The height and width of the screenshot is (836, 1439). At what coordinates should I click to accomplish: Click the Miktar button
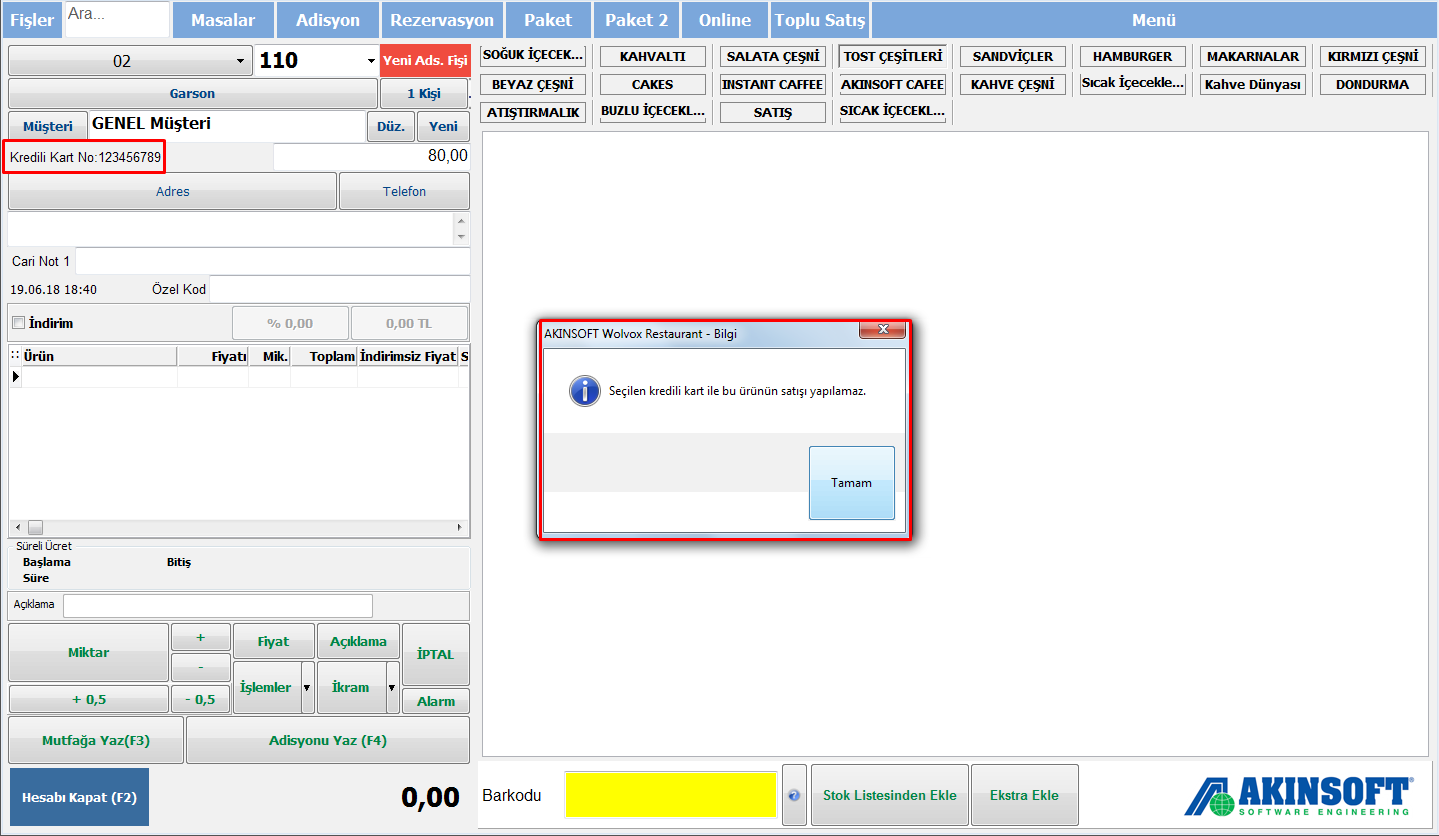click(88, 652)
